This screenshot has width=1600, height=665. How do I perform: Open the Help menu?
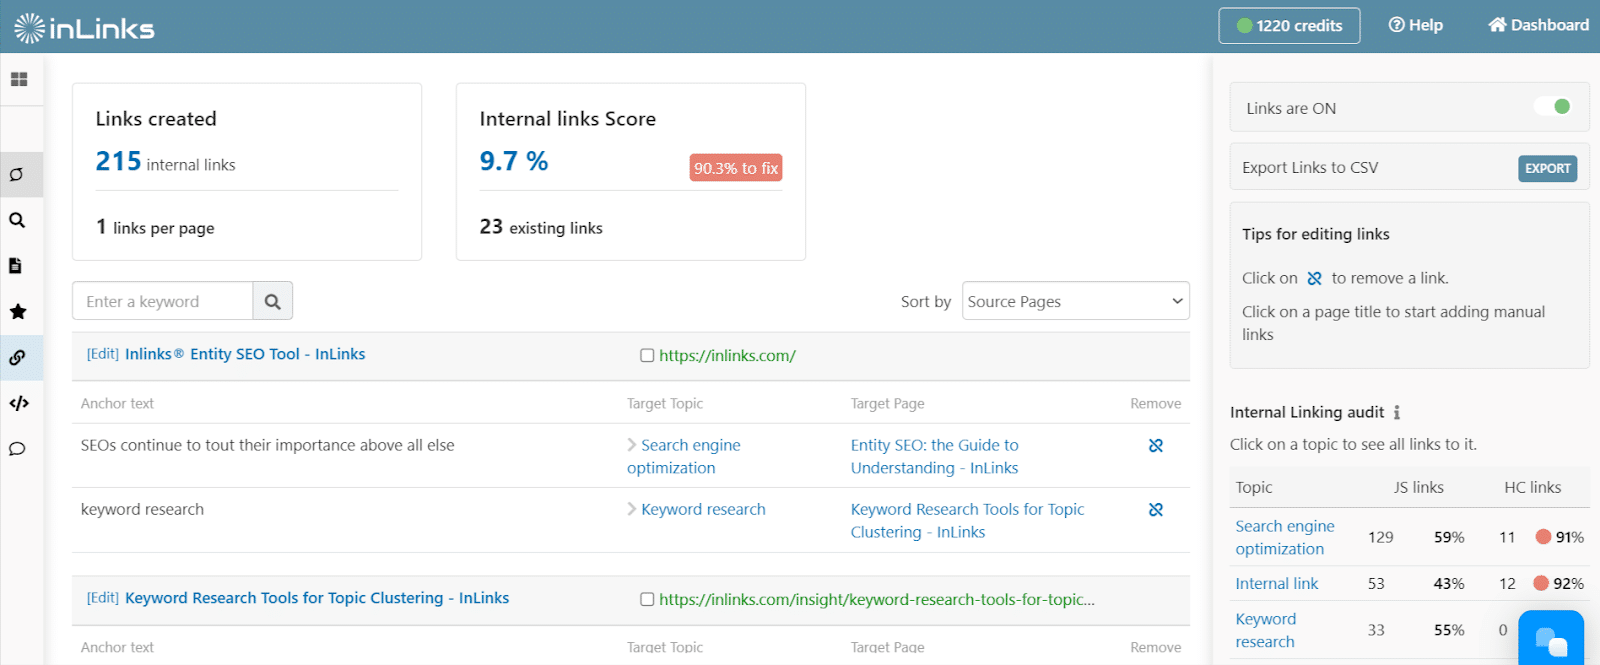pos(1415,25)
